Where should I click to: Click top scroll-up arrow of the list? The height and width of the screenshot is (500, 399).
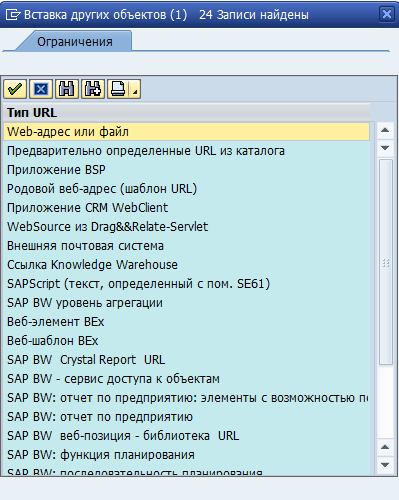pyautogui.click(x=385, y=130)
